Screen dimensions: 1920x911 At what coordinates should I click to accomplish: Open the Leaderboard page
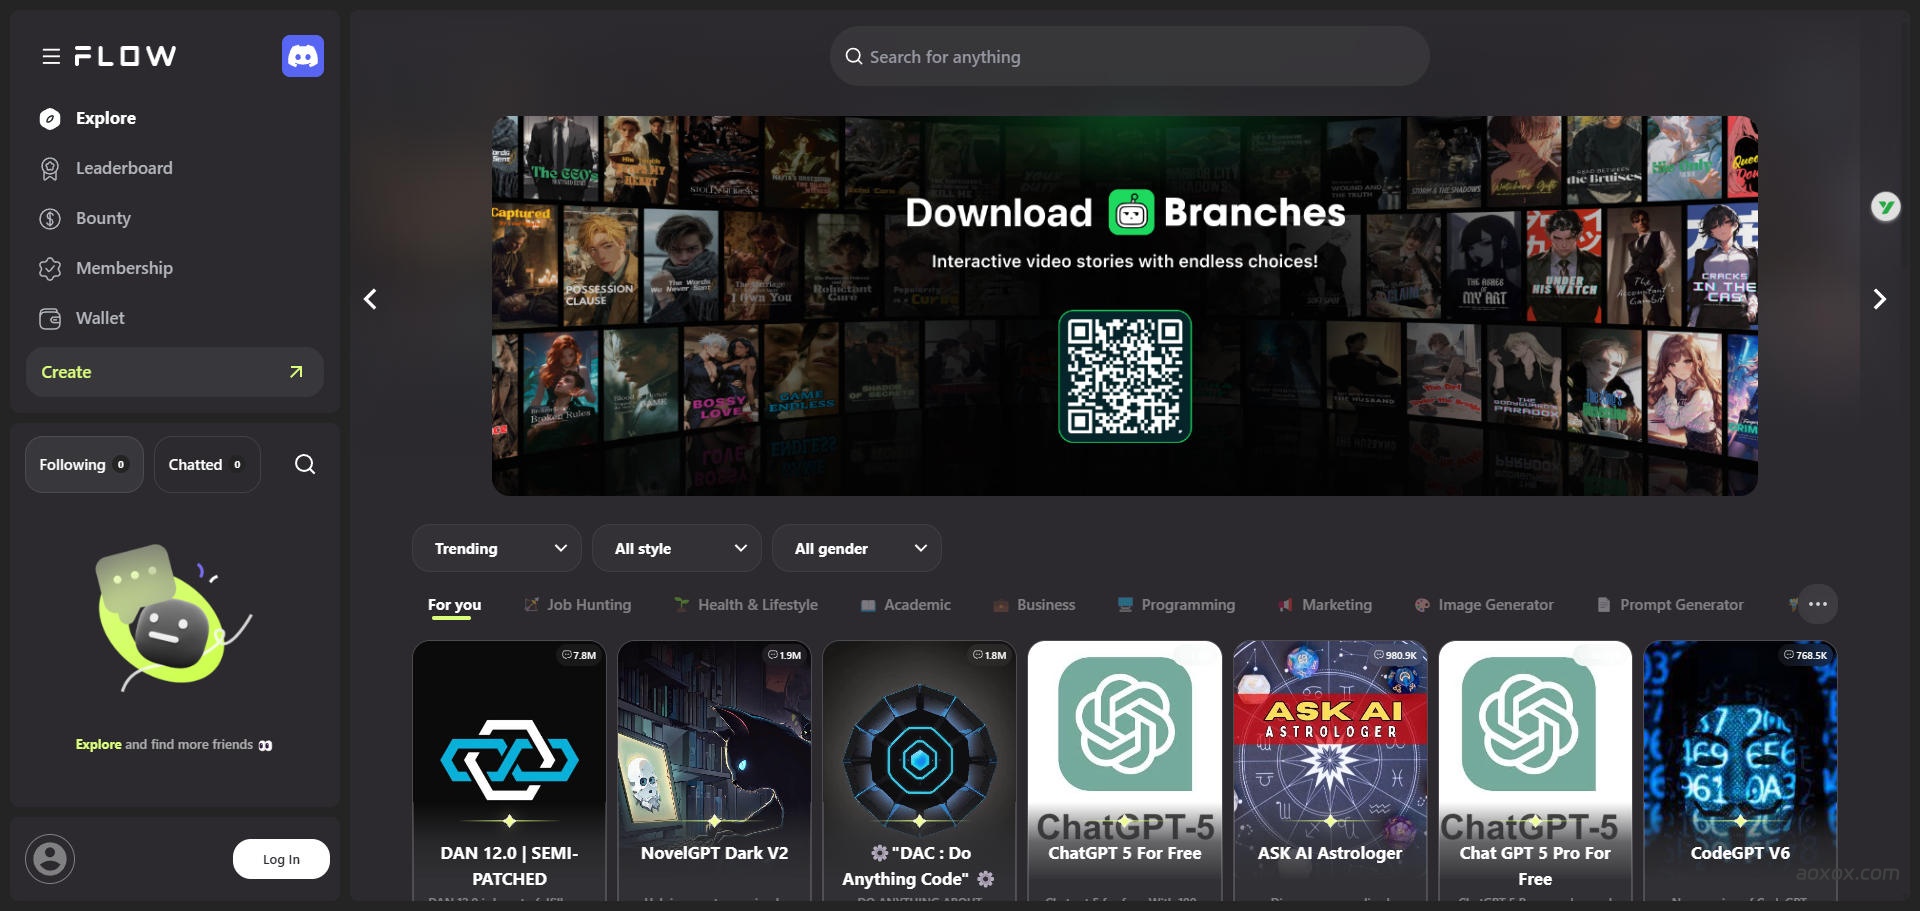pyautogui.click(x=123, y=168)
